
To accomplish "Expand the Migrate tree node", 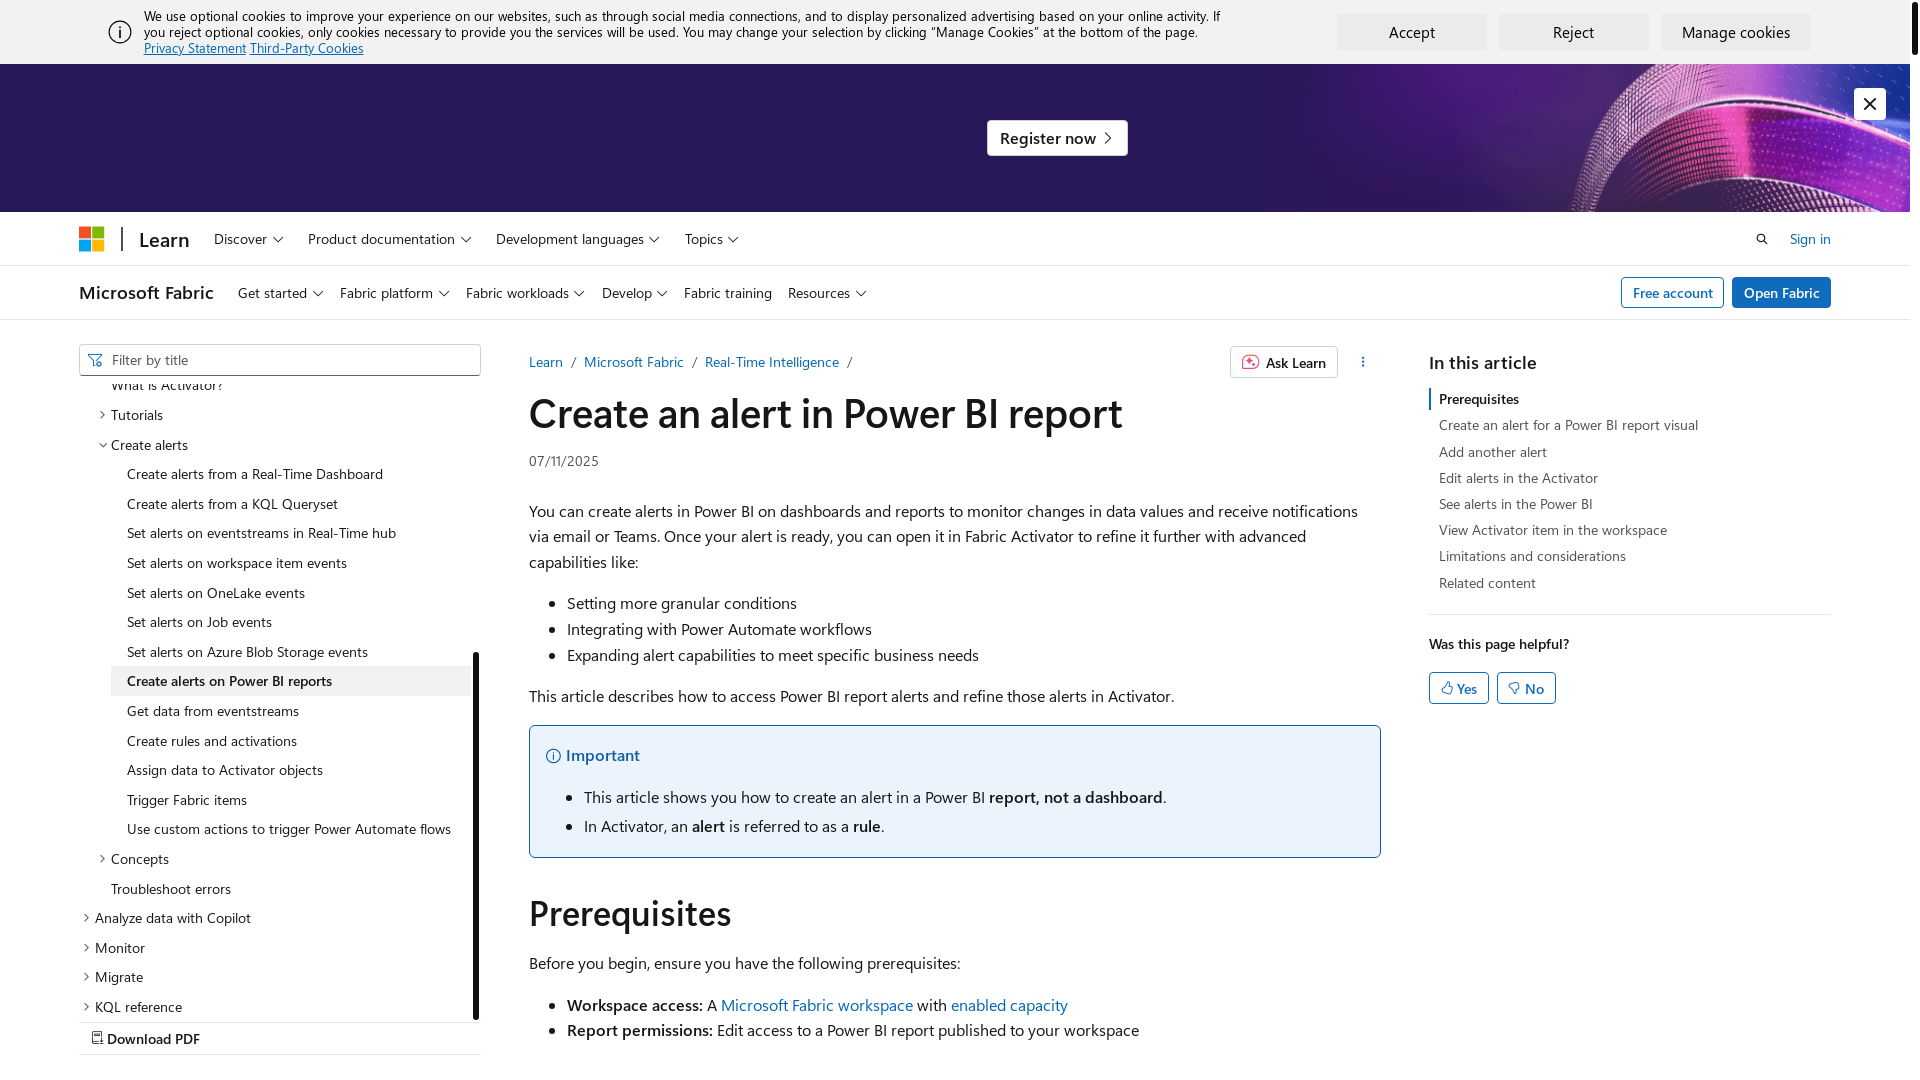I will (x=86, y=977).
